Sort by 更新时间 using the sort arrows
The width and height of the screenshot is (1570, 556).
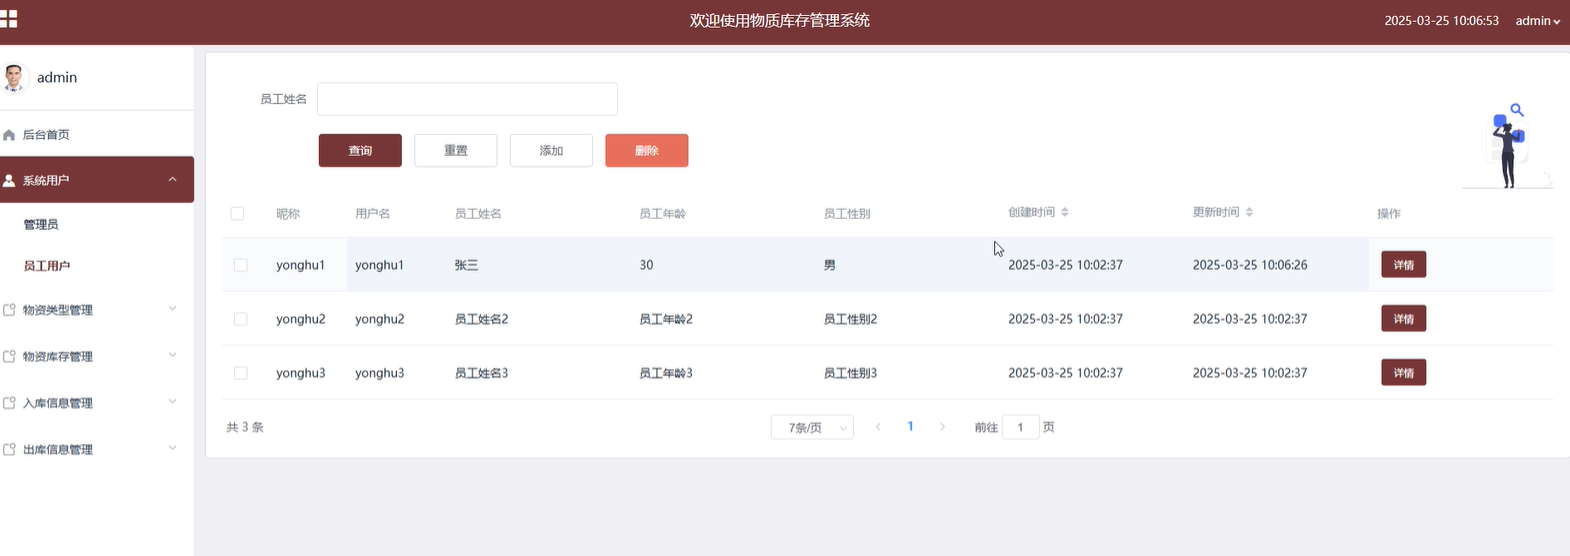coord(1249,212)
